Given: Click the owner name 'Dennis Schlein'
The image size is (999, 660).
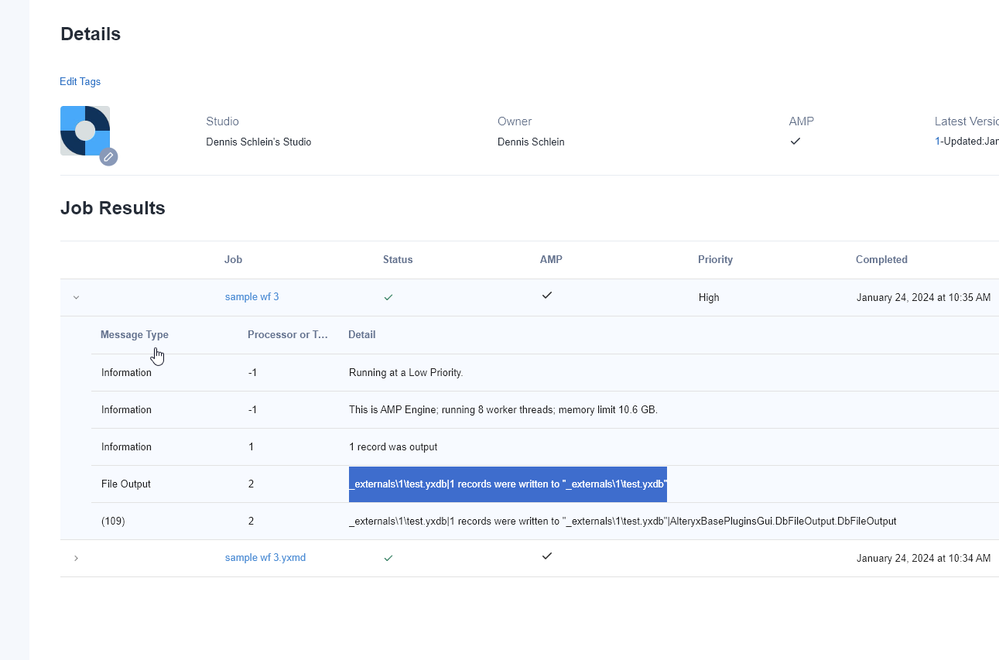Looking at the screenshot, I should tap(531, 142).
